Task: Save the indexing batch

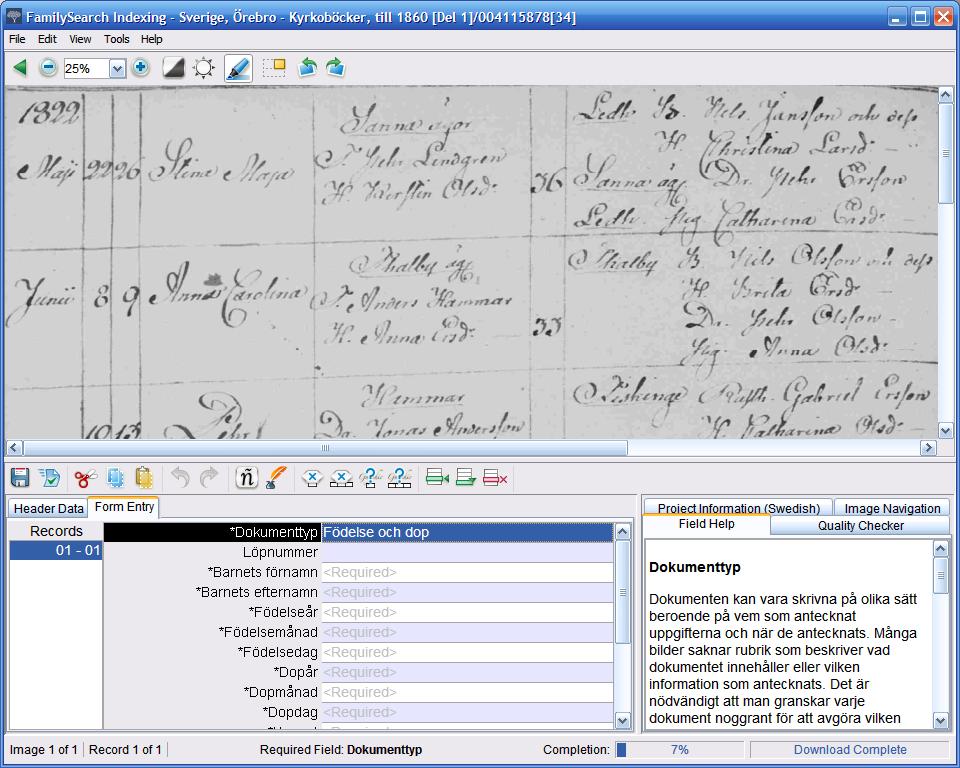Action: (20, 478)
